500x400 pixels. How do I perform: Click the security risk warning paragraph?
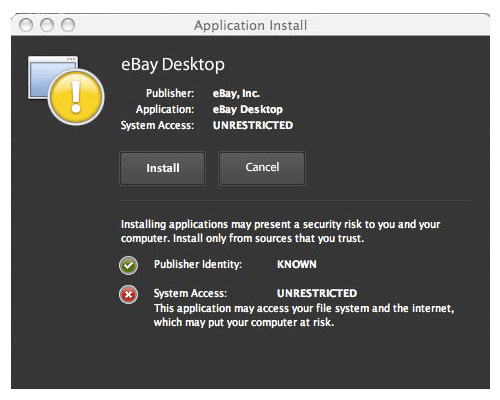[280, 231]
